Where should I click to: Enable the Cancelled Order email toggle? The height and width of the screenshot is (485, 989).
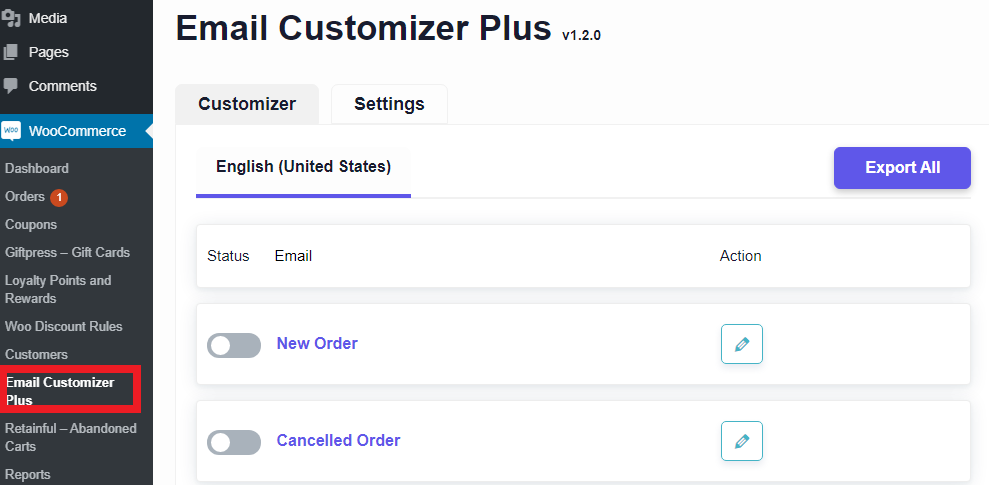coord(233,442)
